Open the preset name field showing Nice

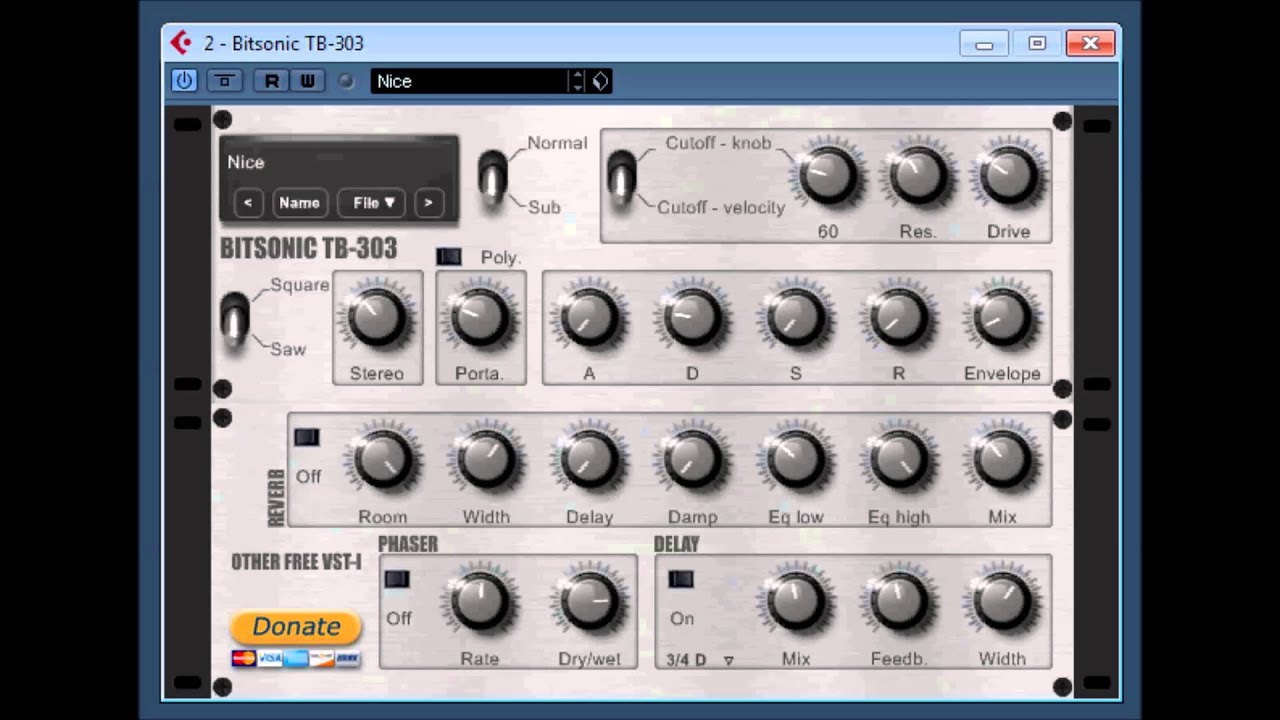[x=469, y=81]
